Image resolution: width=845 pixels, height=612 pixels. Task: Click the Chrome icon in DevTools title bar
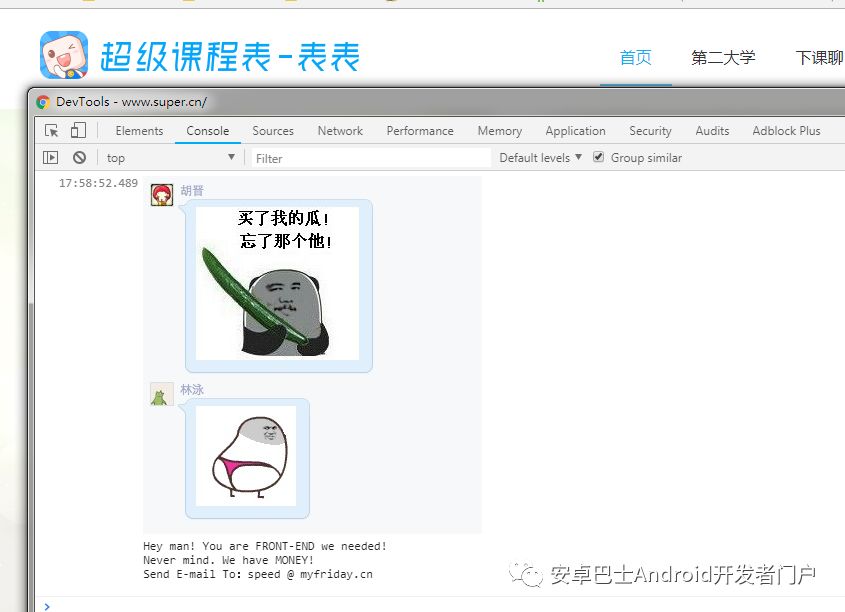tap(43, 102)
